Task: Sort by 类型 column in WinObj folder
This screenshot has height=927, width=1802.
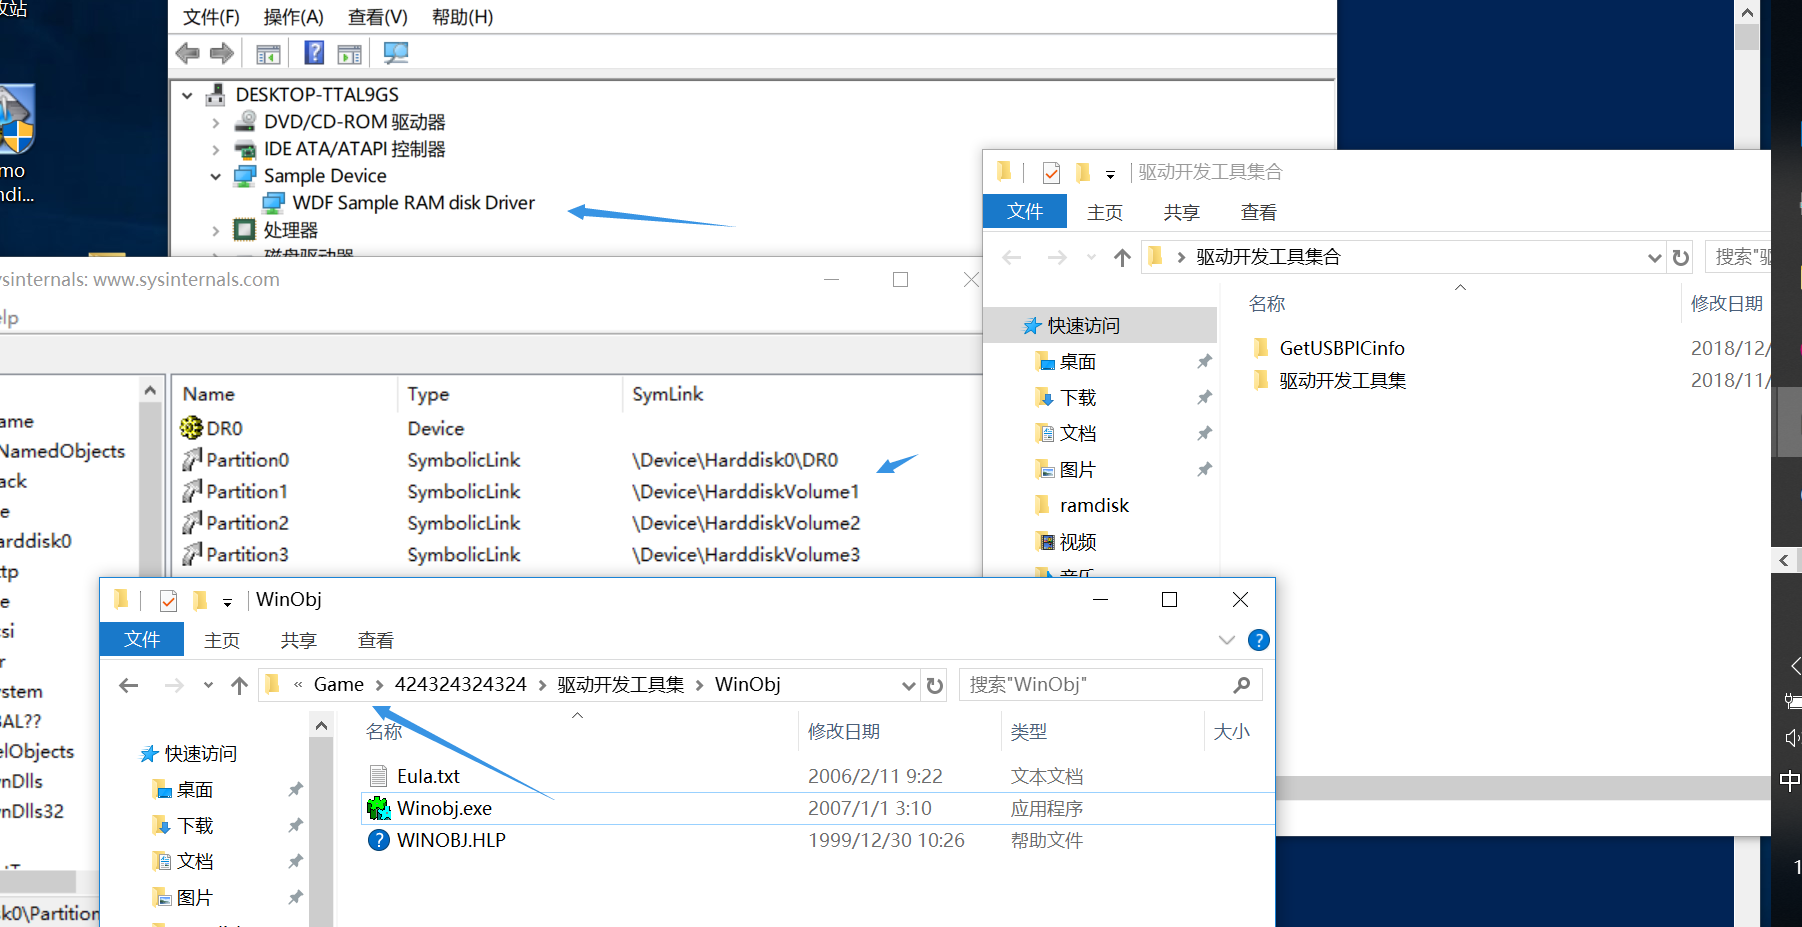Action: (x=1029, y=732)
